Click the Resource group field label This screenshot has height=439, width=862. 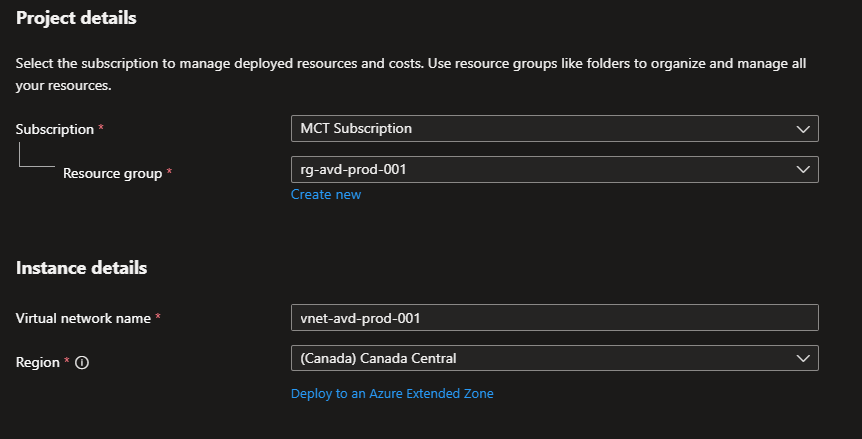(112, 173)
